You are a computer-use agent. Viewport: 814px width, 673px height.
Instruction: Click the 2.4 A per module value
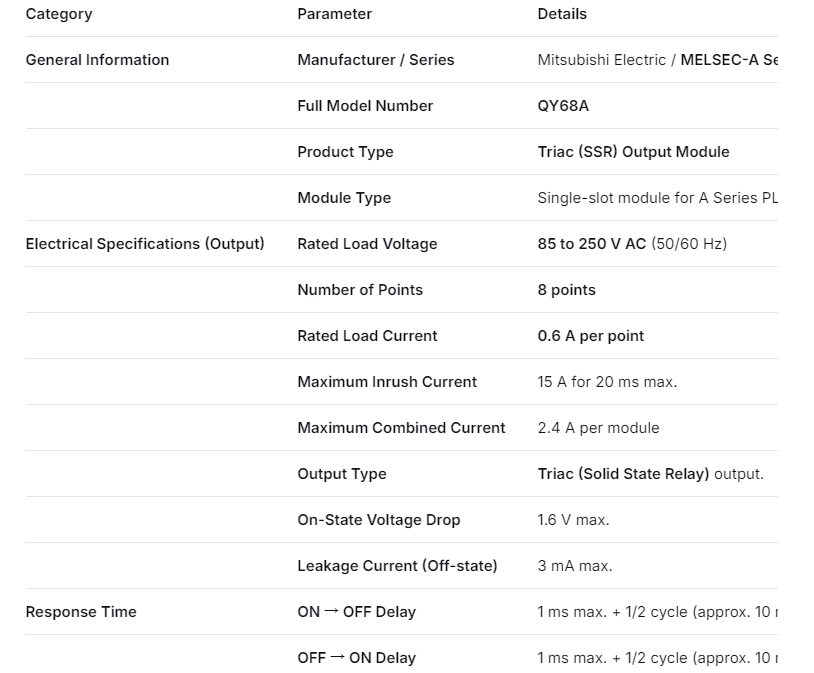tap(598, 428)
